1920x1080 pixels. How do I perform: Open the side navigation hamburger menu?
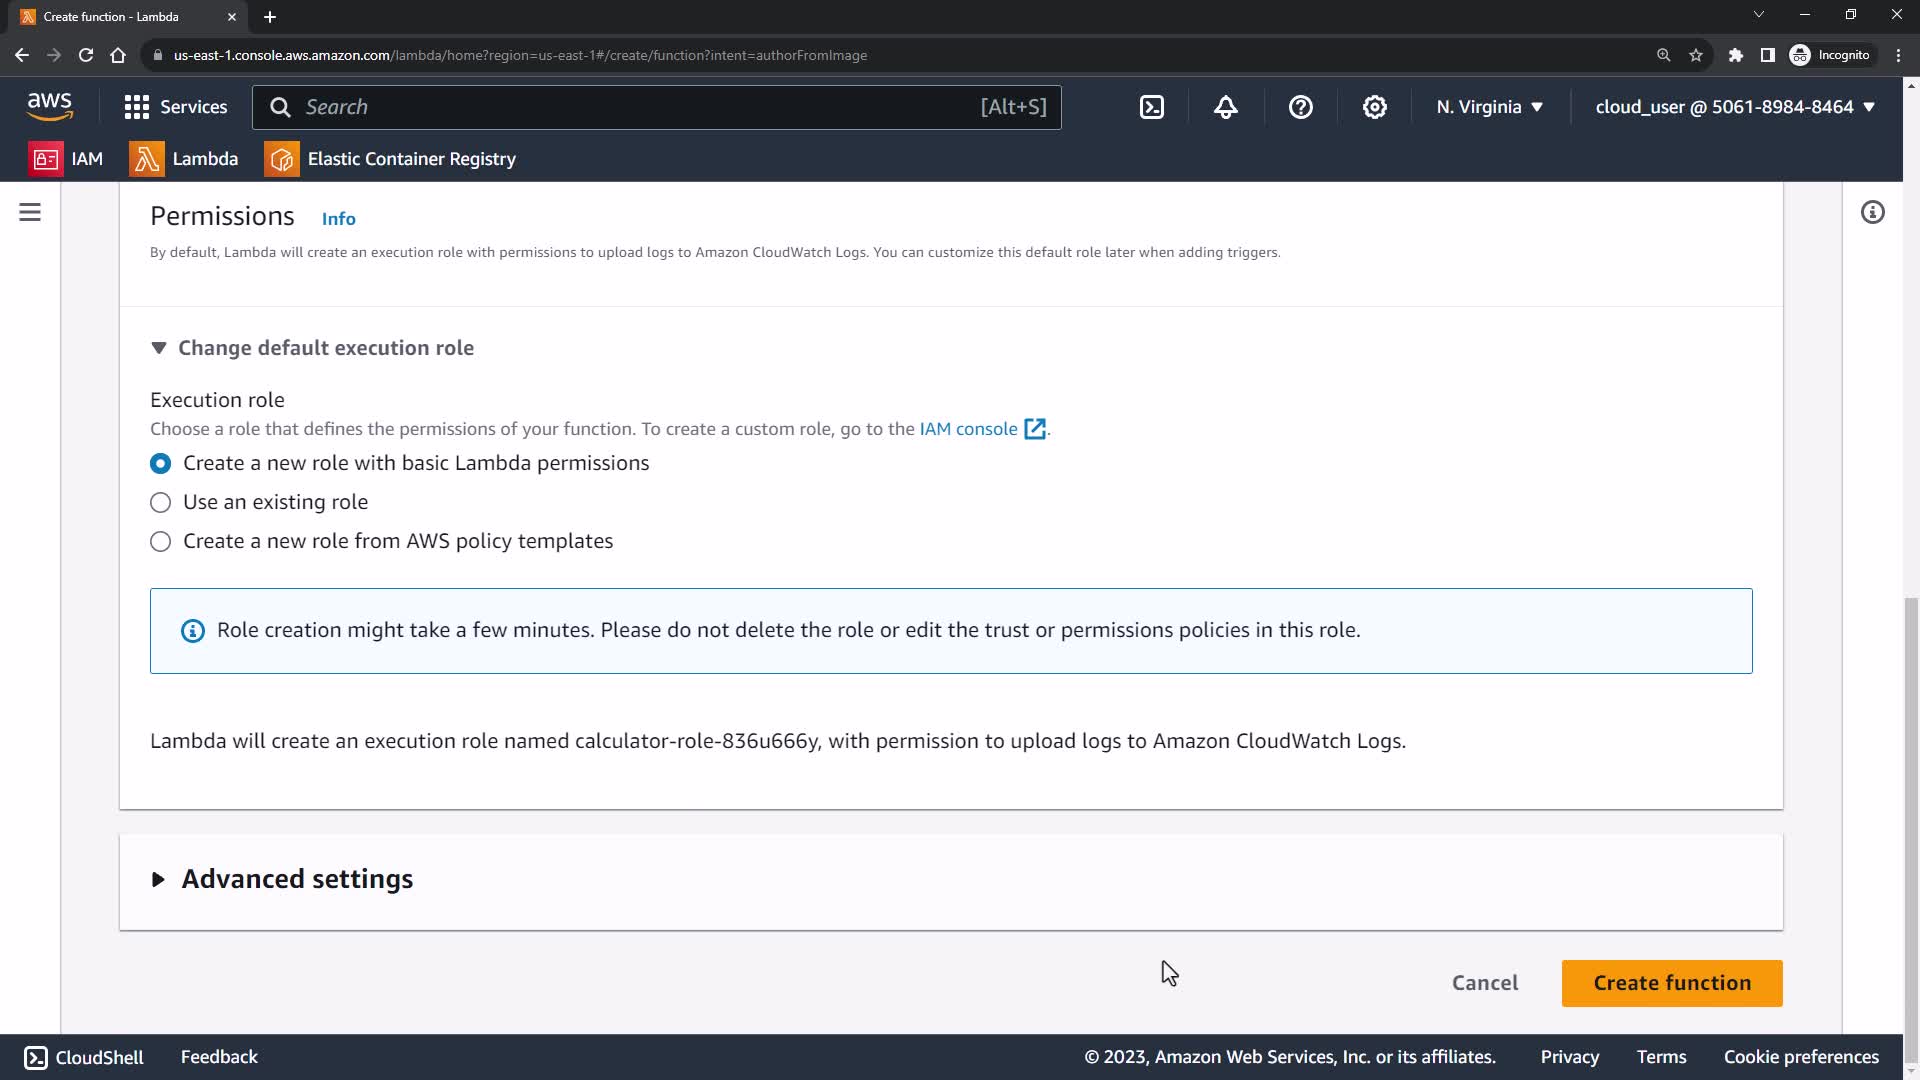tap(30, 212)
